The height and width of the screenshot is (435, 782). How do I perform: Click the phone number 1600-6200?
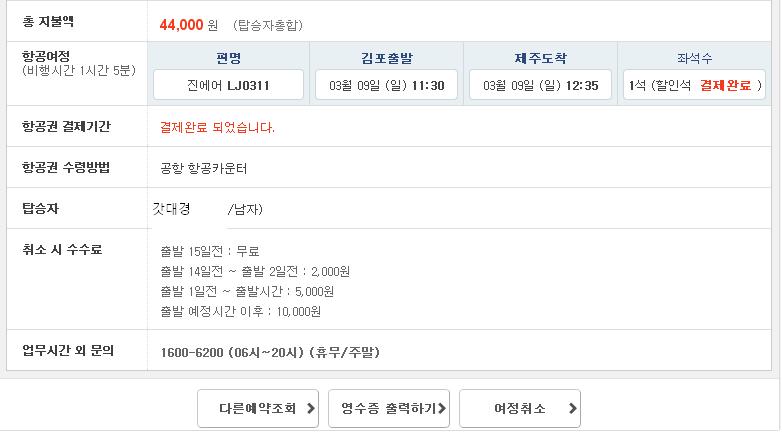[x=192, y=353]
